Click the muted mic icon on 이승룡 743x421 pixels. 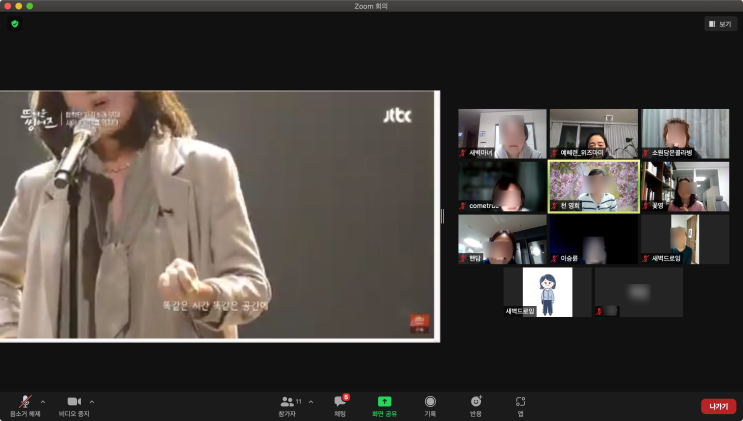(x=554, y=258)
